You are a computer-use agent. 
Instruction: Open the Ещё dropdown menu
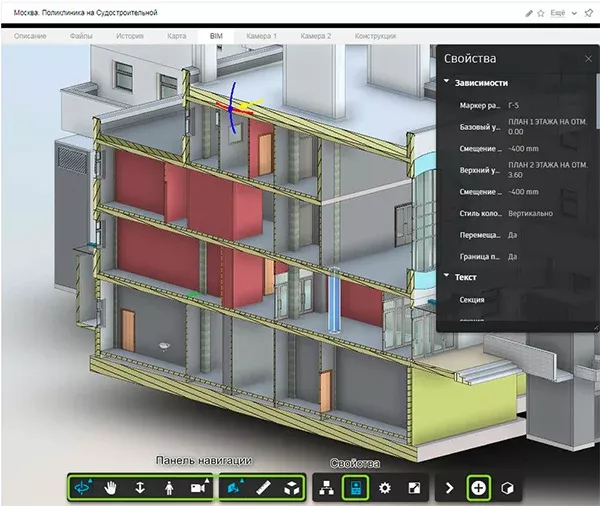[x=558, y=13]
